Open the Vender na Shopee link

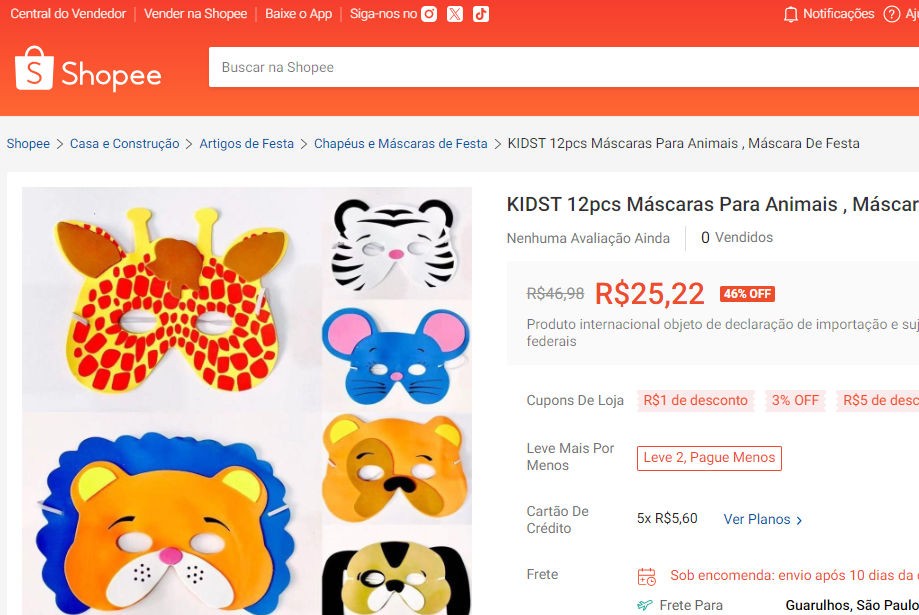pos(195,14)
